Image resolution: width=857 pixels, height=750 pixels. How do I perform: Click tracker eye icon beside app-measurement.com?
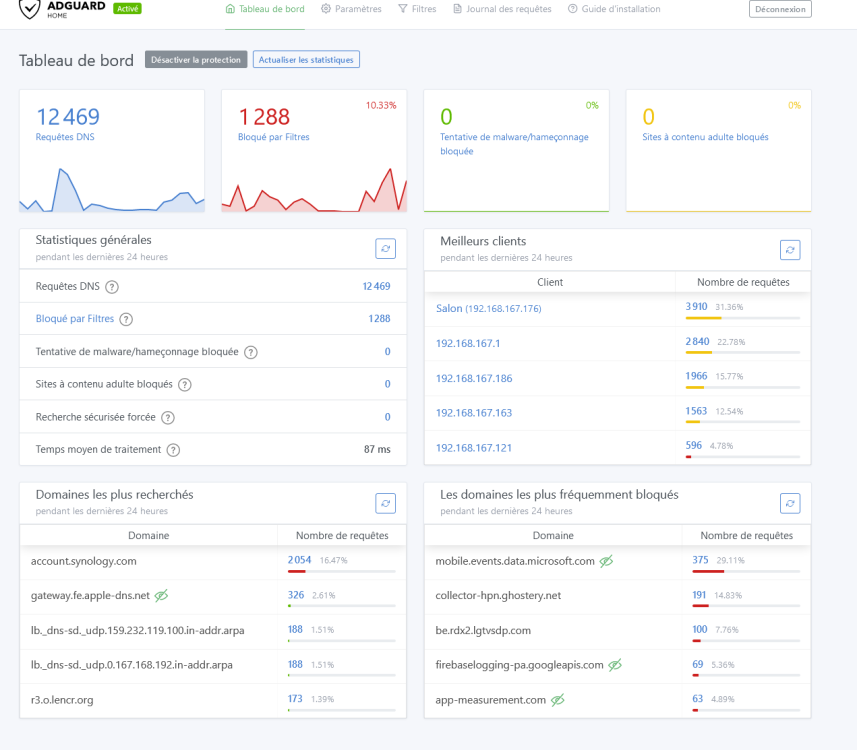[x=557, y=700]
